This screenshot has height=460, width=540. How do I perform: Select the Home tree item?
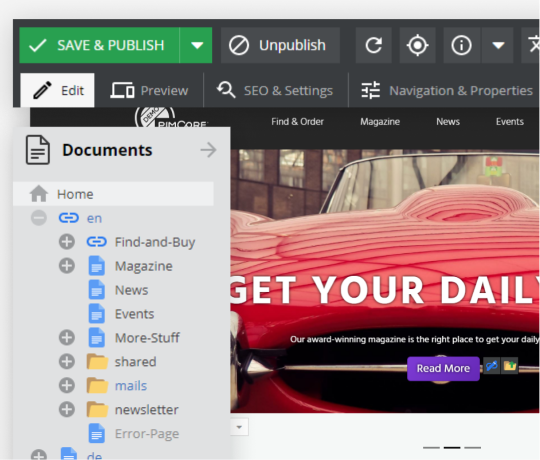coord(113,194)
